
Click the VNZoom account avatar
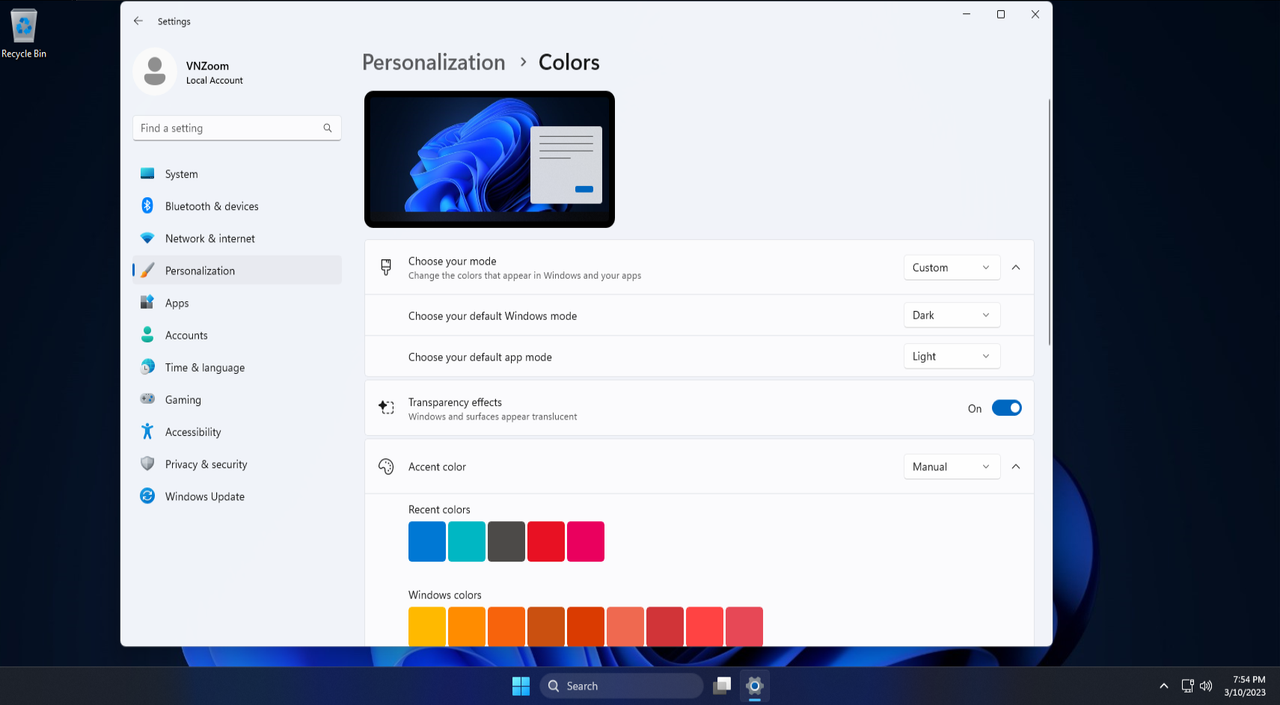coord(155,72)
